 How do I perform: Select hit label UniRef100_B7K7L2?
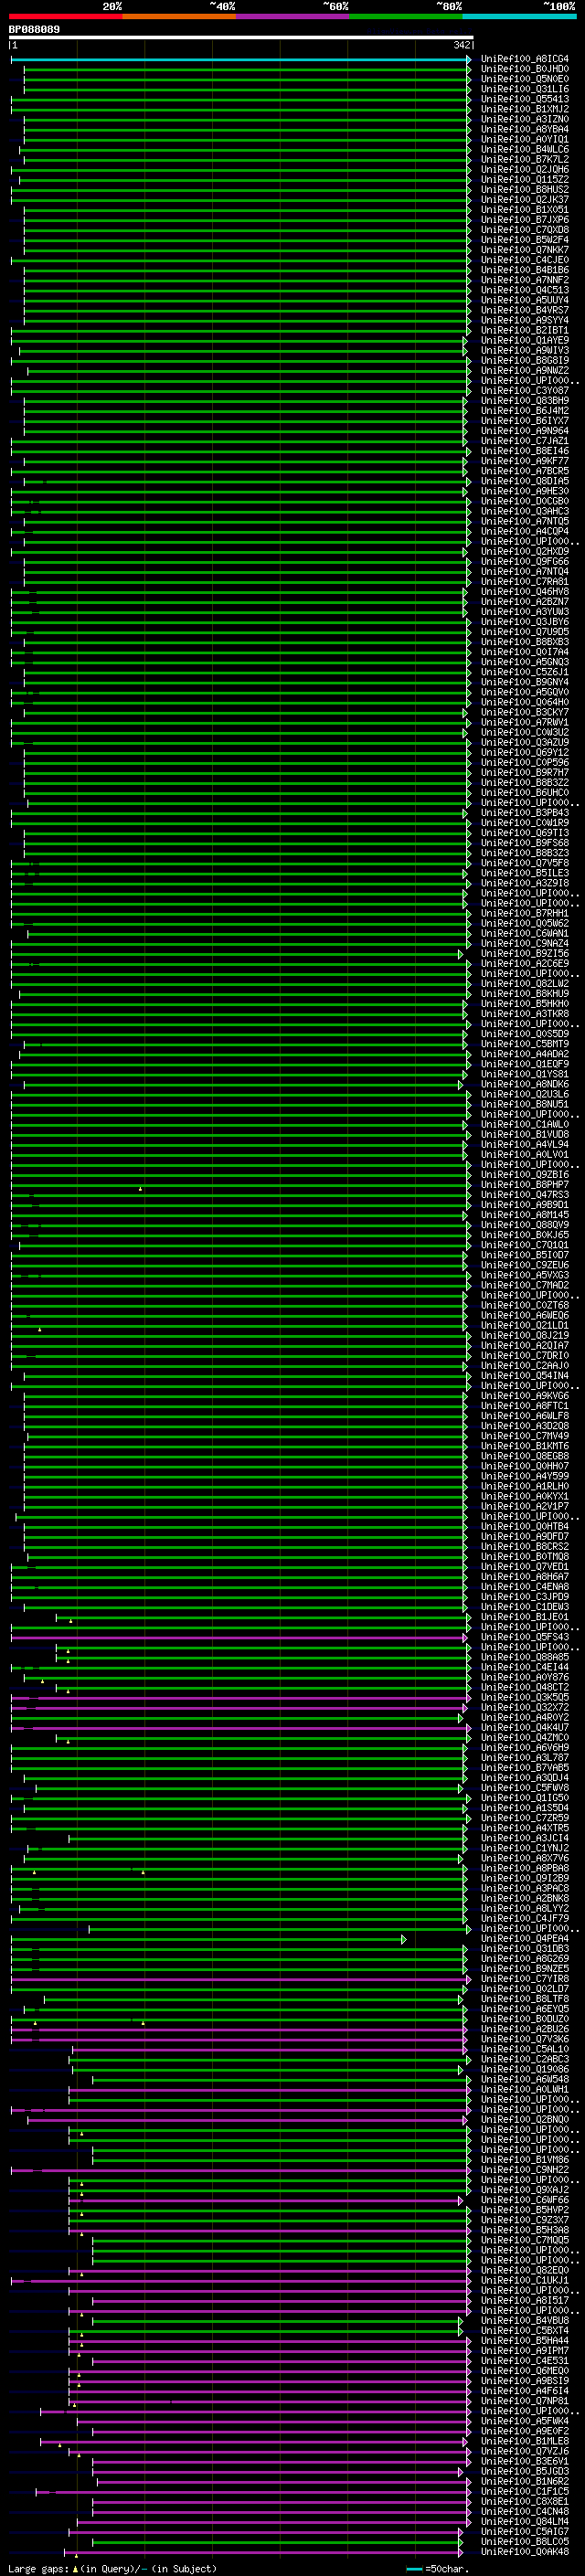point(525,159)
